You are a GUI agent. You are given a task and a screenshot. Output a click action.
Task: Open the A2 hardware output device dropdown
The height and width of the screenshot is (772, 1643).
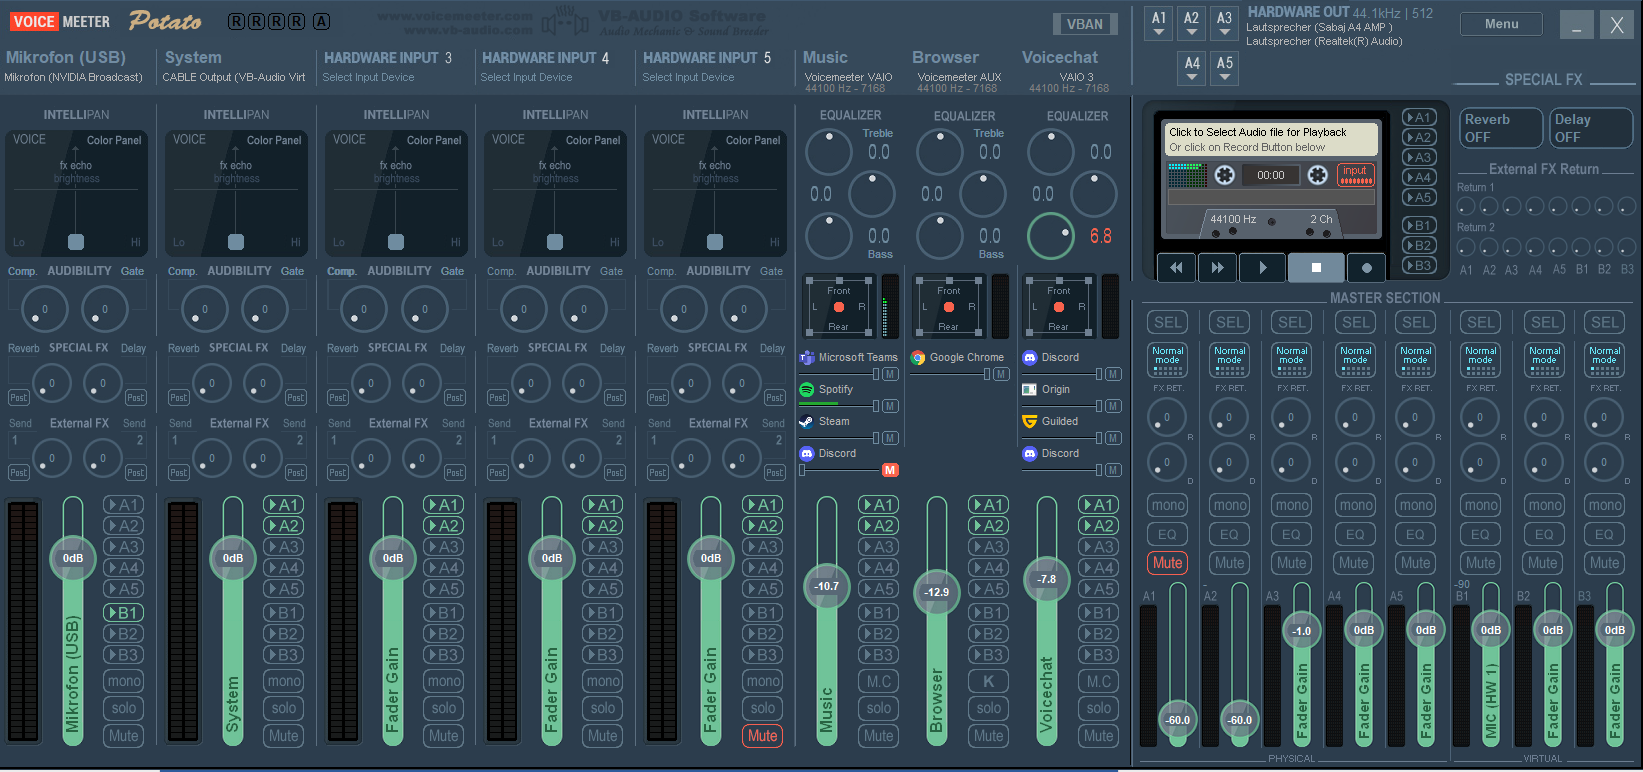coord(1191,24)
